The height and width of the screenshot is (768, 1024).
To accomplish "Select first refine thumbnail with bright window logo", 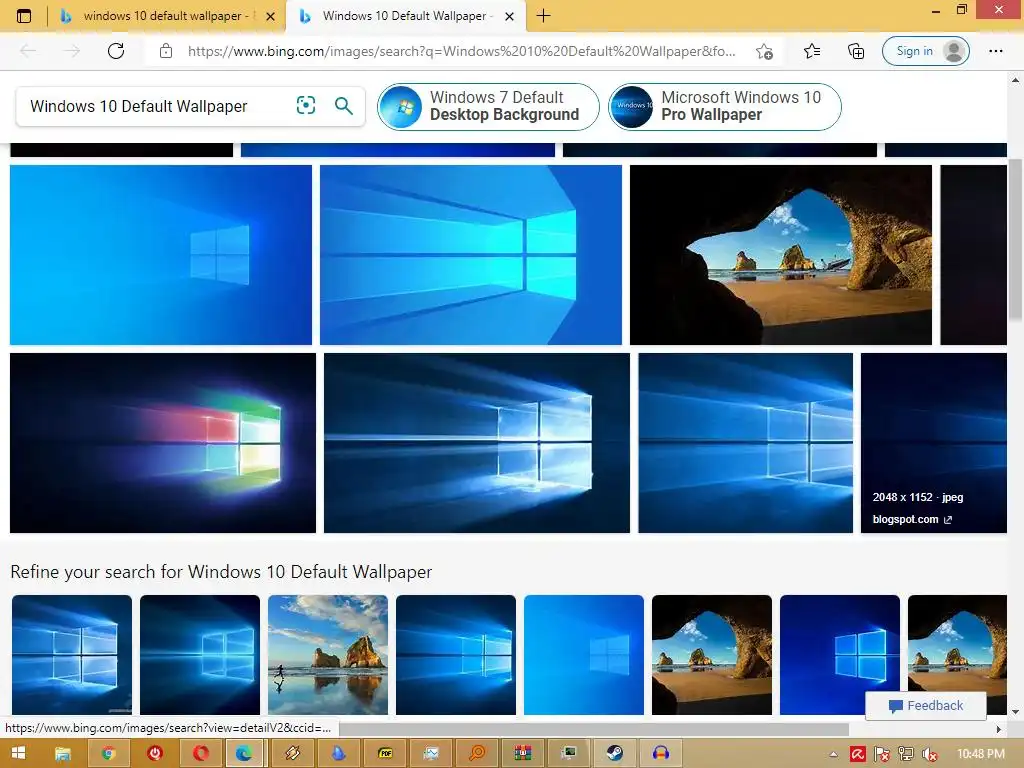I will (72, 654).
